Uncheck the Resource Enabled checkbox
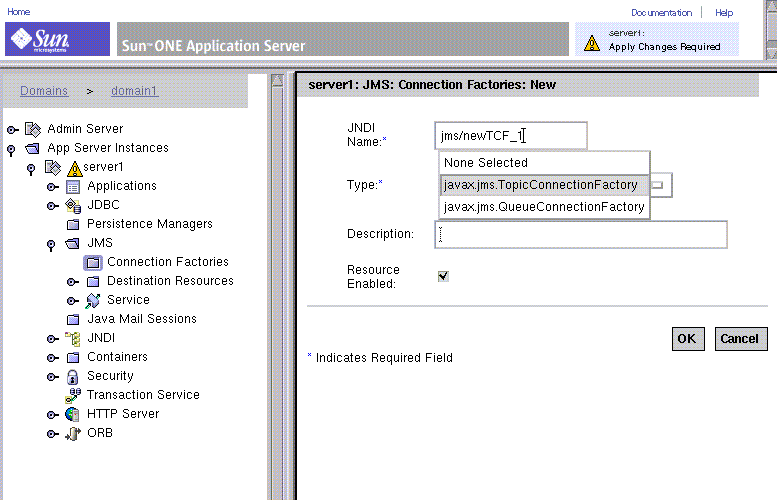The image size is (777, 500). click(443, 276)
